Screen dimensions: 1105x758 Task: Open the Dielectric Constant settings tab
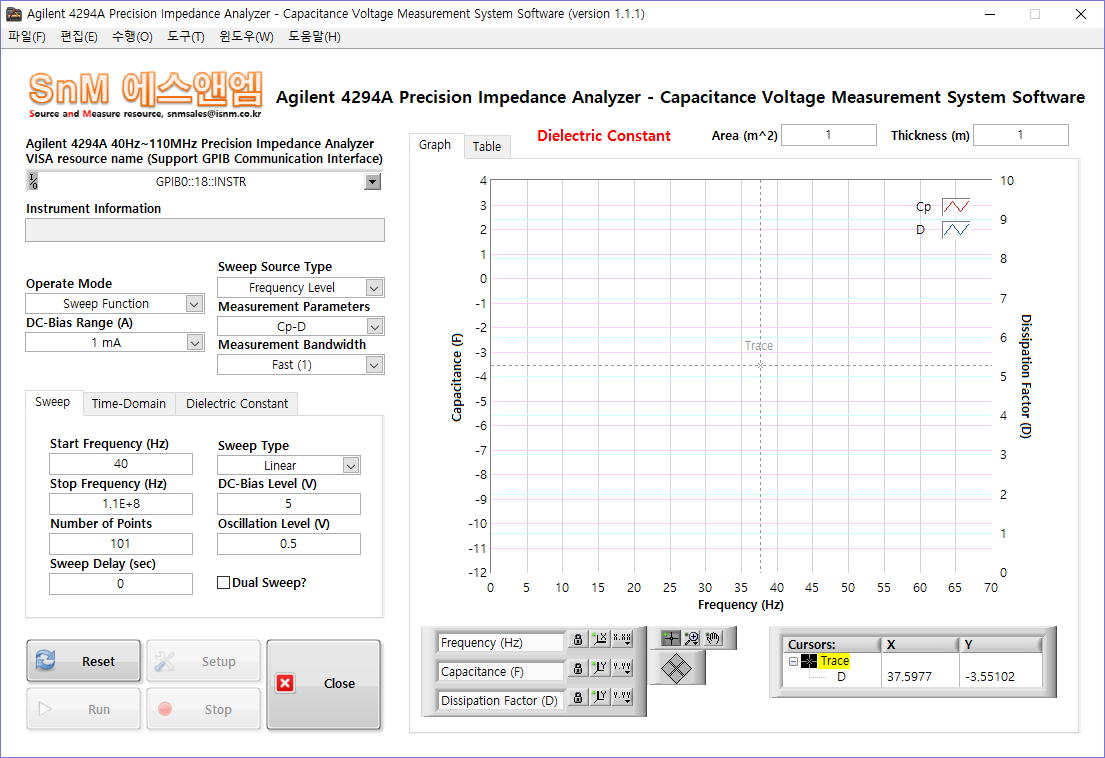(x=237, y=404)
